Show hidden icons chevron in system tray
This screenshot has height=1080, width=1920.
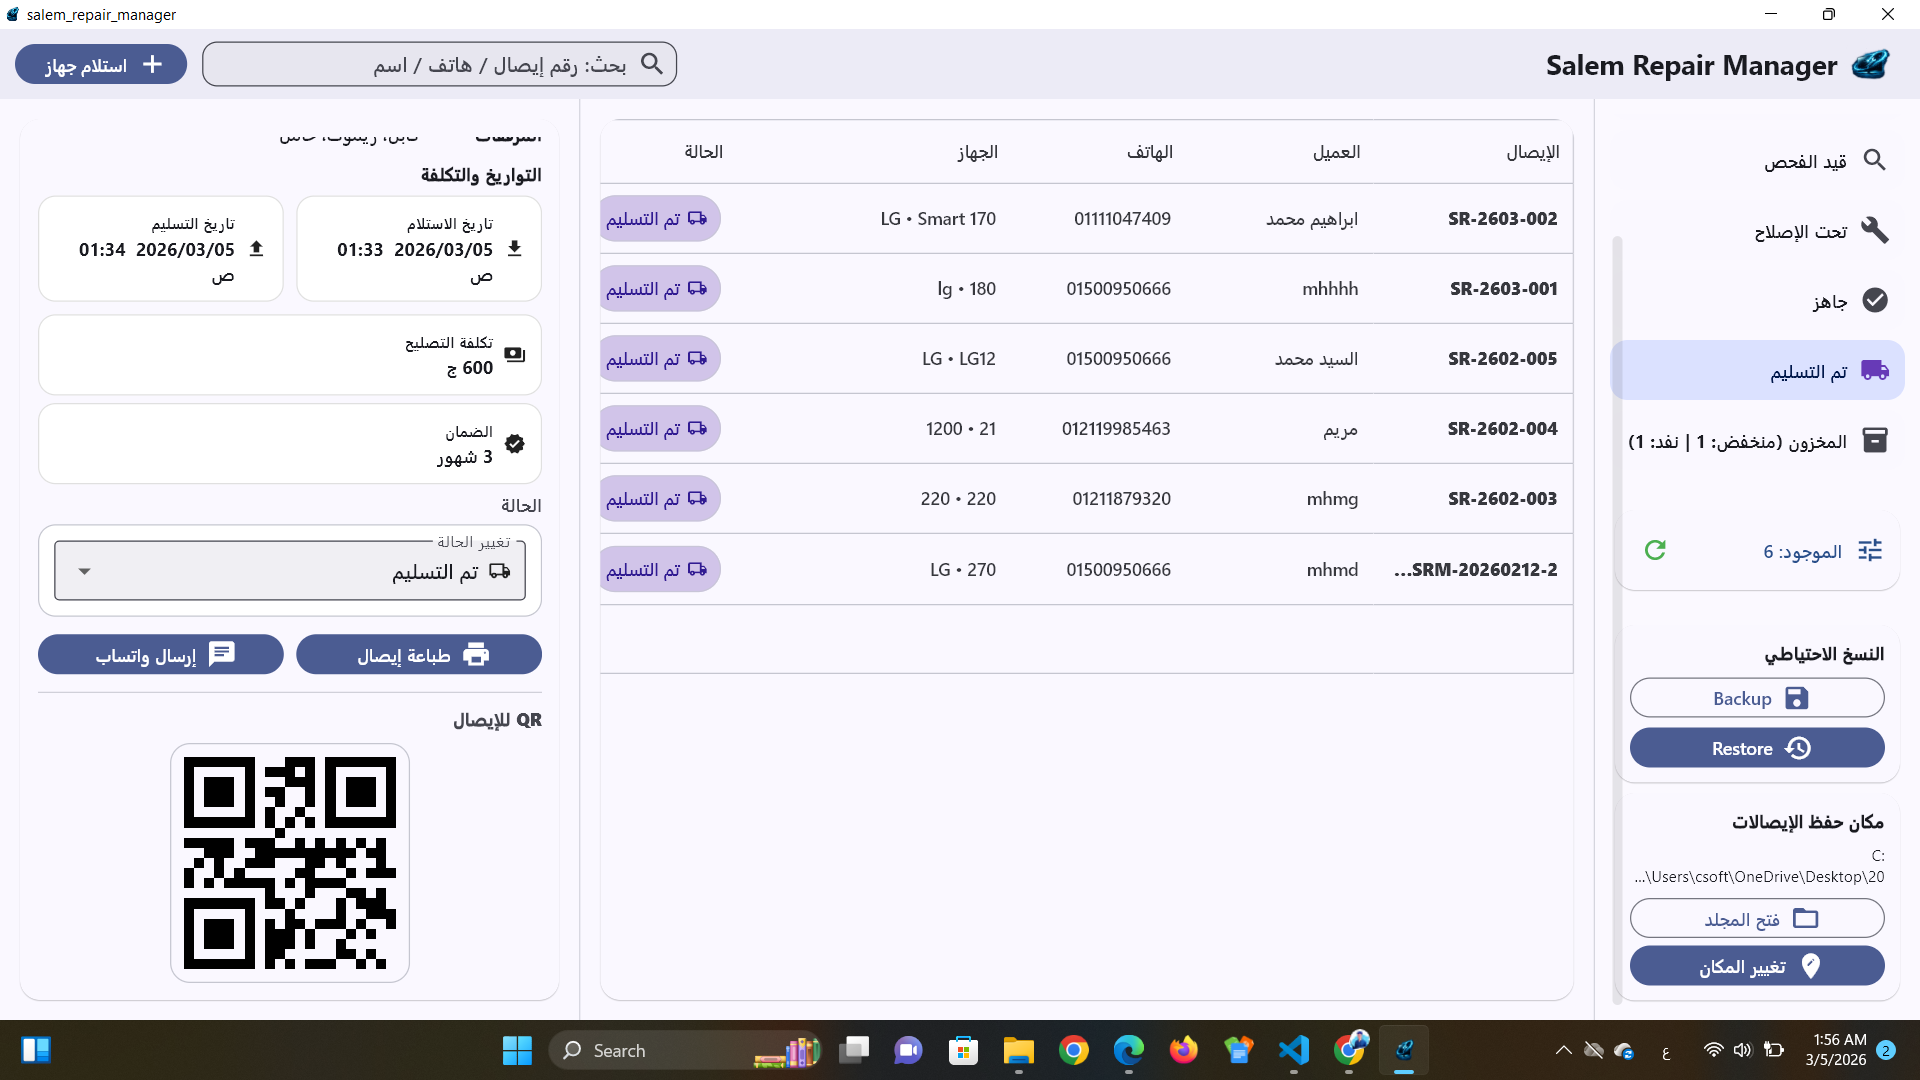1563,1050
